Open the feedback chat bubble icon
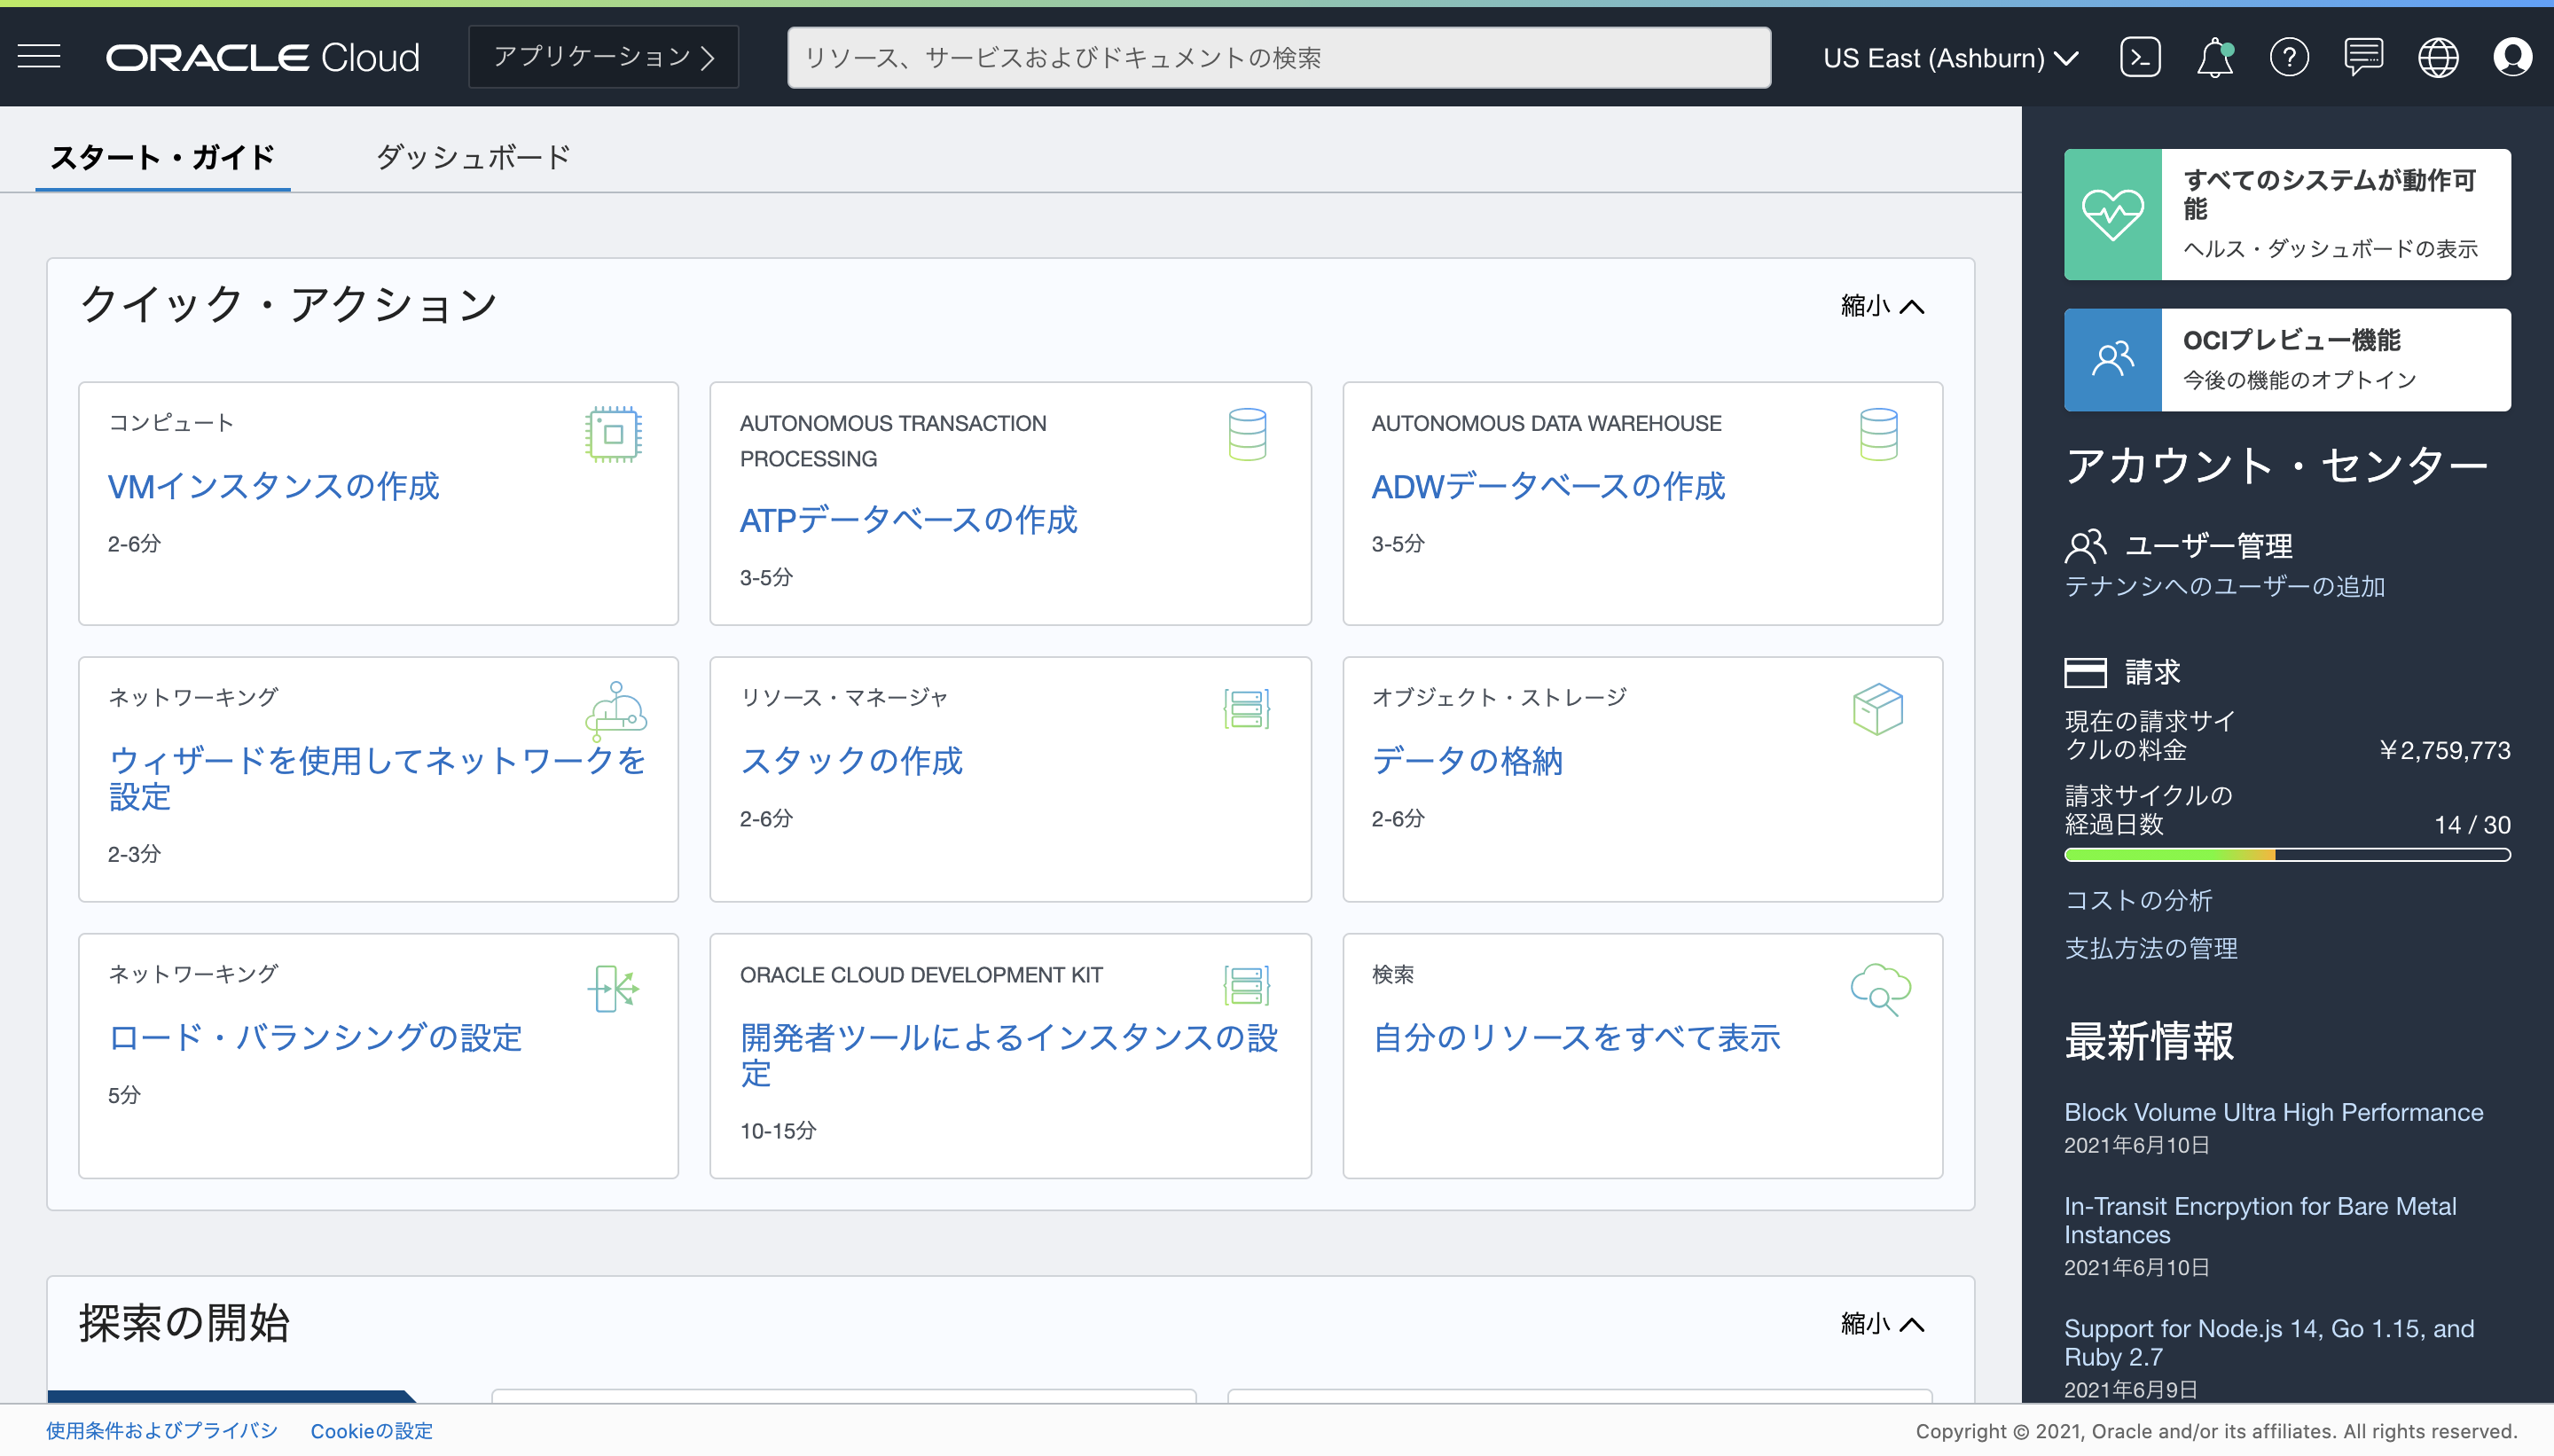This screenshot has width=2554, height=1456. 2363,57
